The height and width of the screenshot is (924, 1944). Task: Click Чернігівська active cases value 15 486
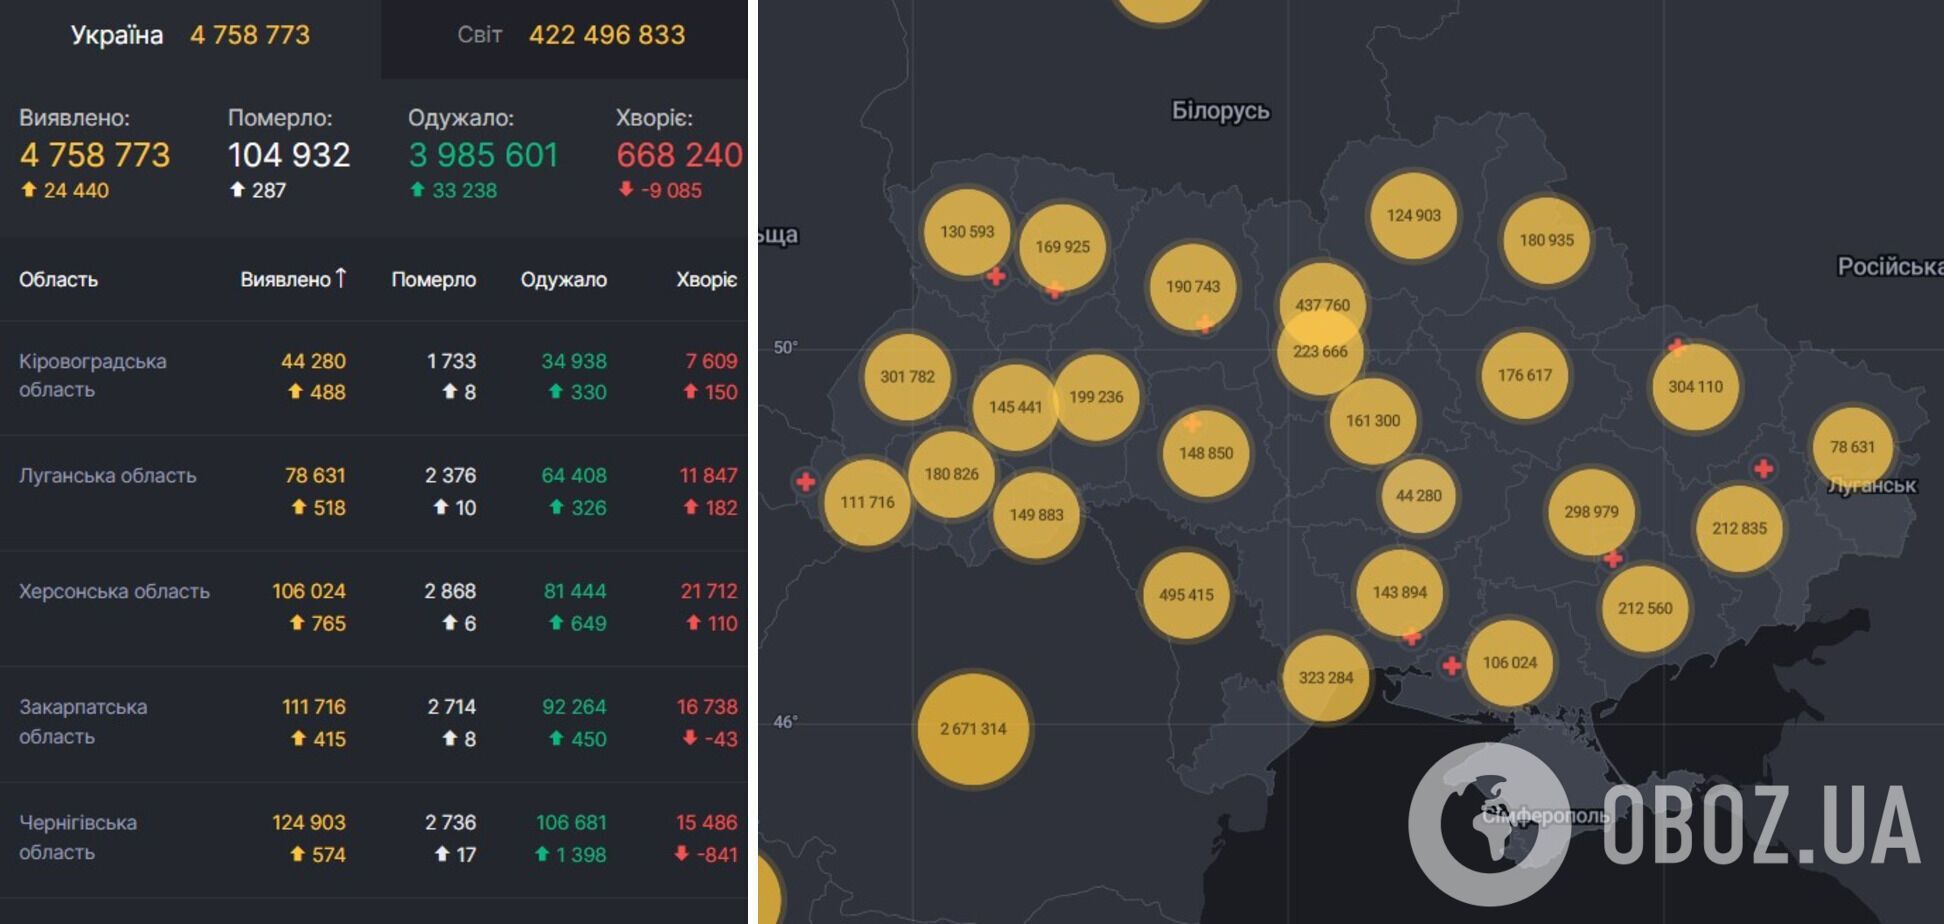[x=706, y=822]
